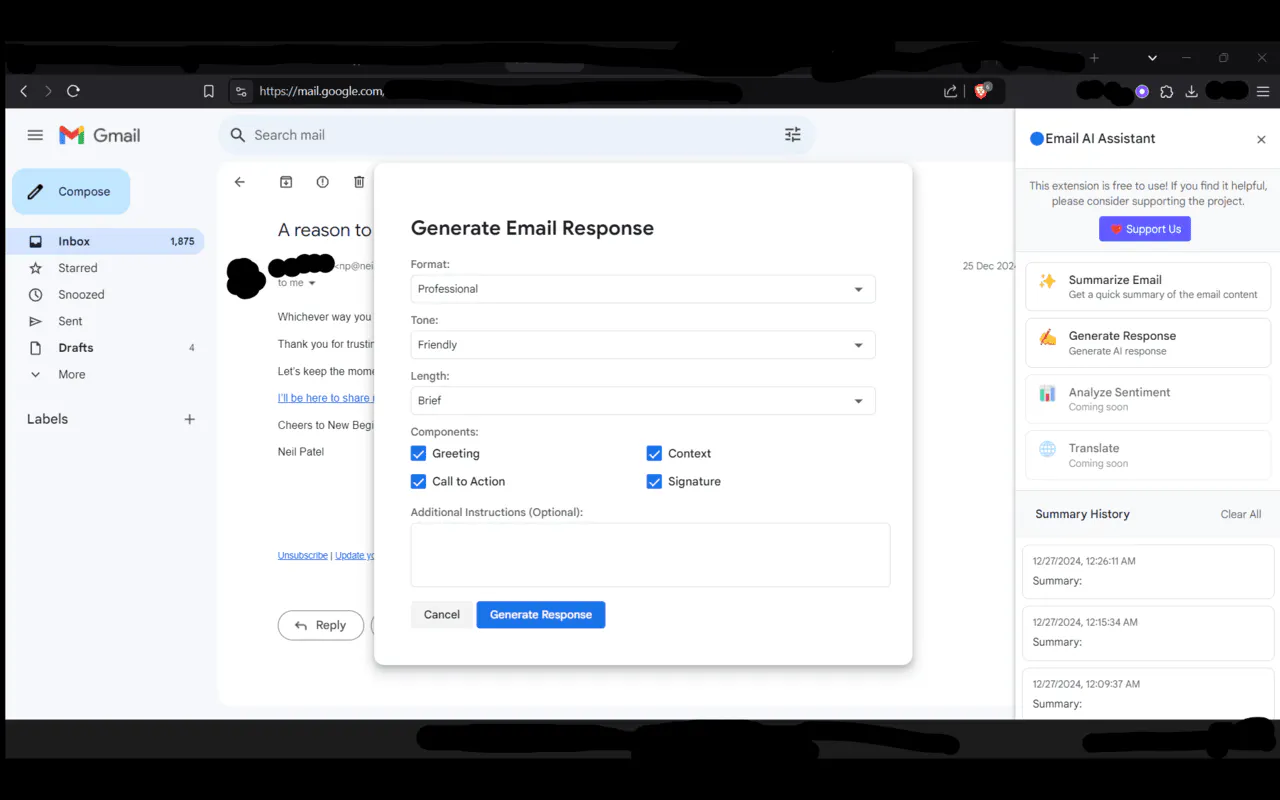The image size is (1280, 800).
Task: Open browser downloads icon
Action: point(1191,91)
